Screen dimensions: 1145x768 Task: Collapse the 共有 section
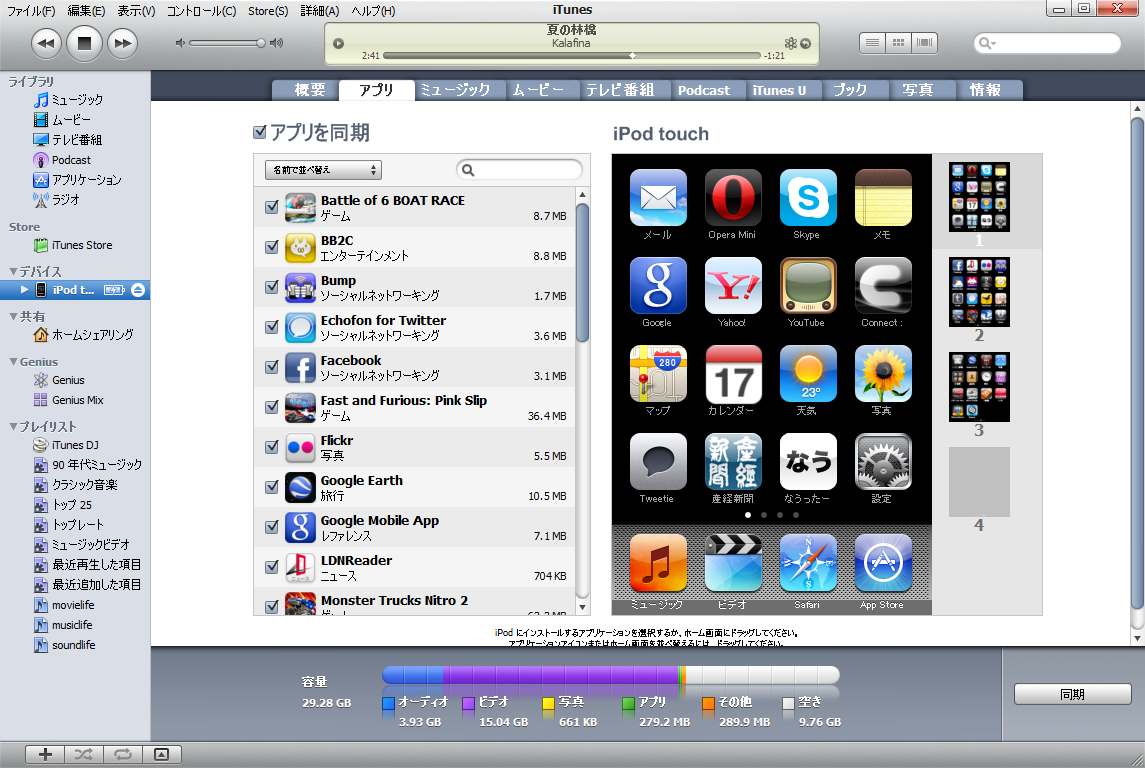point(12,317)
